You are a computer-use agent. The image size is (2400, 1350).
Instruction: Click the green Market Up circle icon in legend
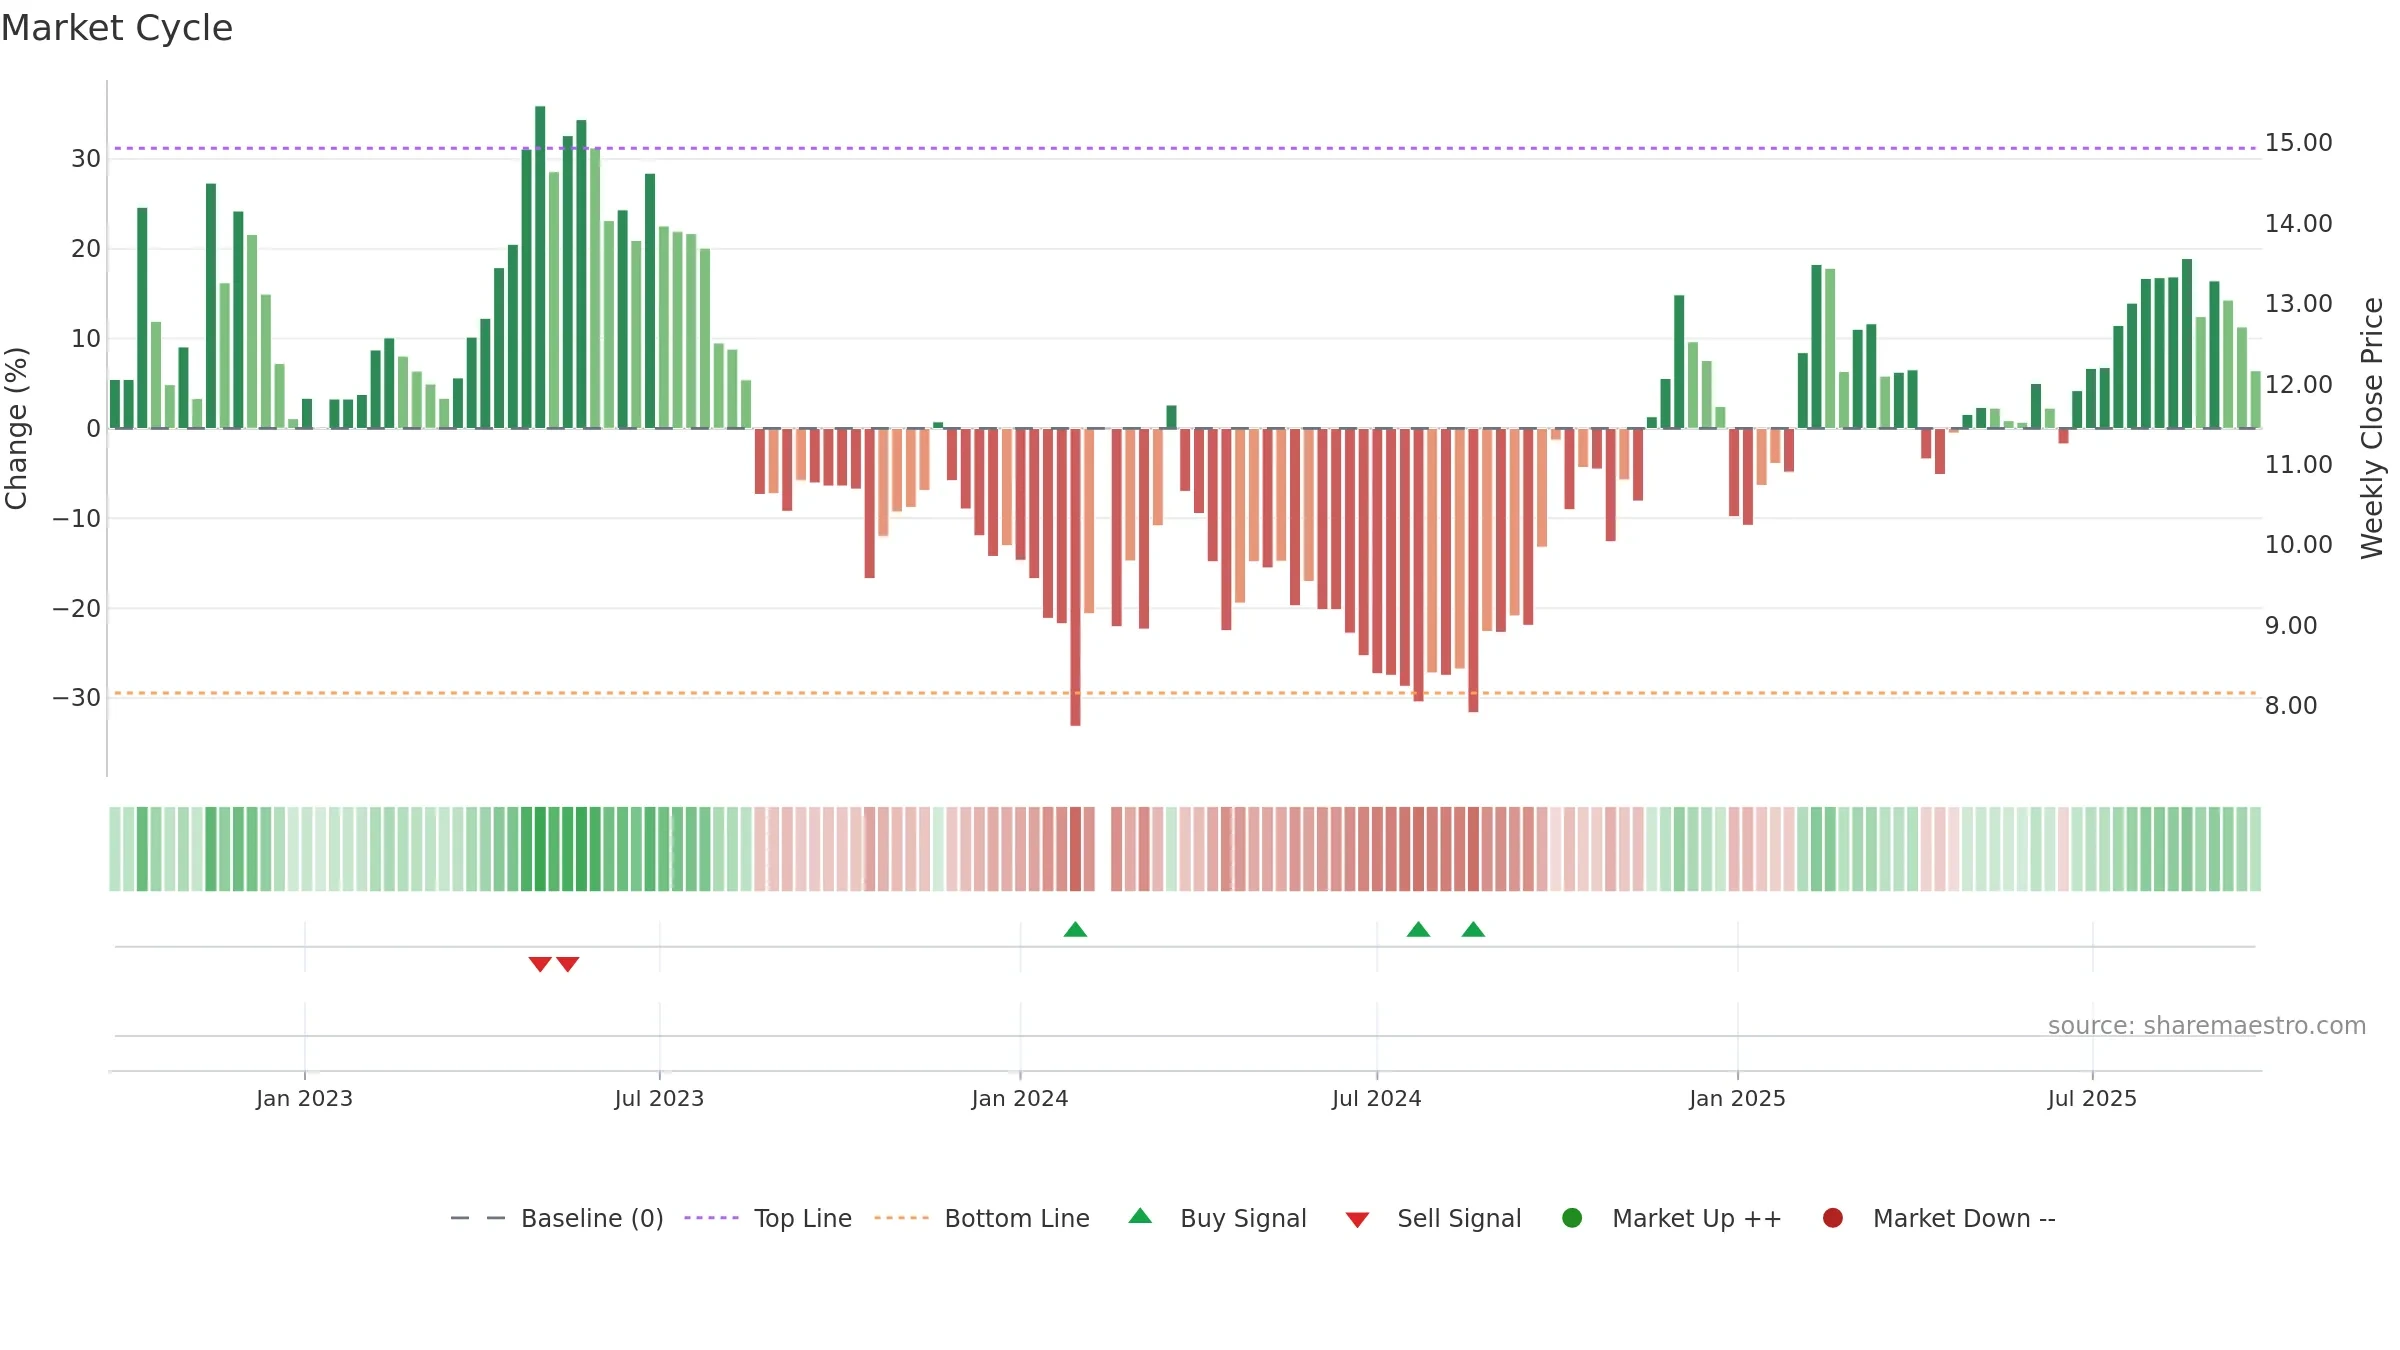[1572, 1218]
